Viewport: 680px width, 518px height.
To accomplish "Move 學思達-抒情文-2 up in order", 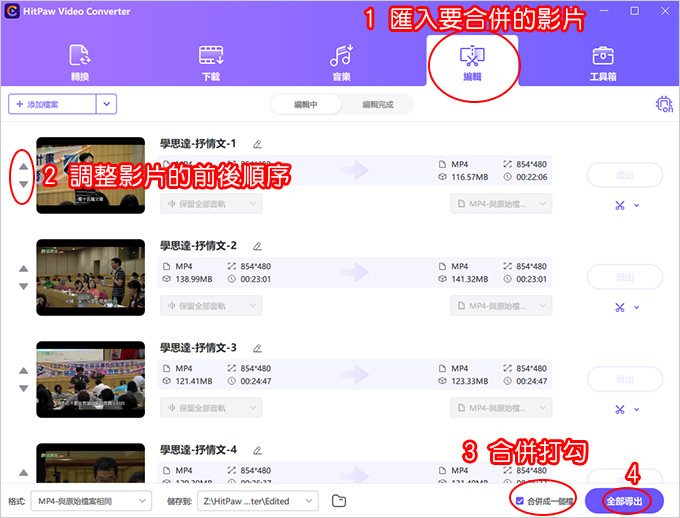I will click(x=23, y=269).
